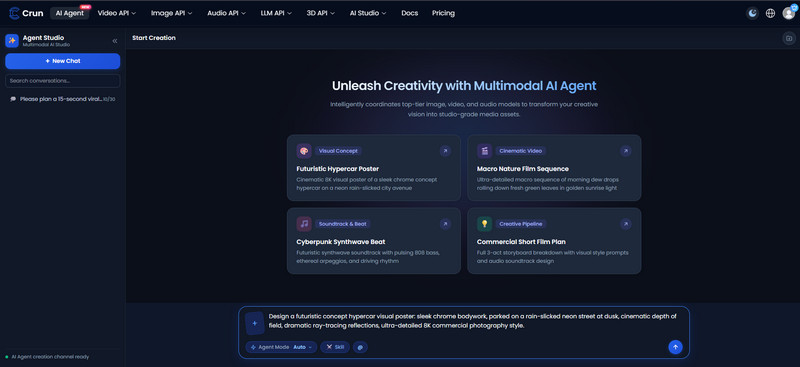Expand the 3D API menu

pyautogui.click(x=320, y=13)
